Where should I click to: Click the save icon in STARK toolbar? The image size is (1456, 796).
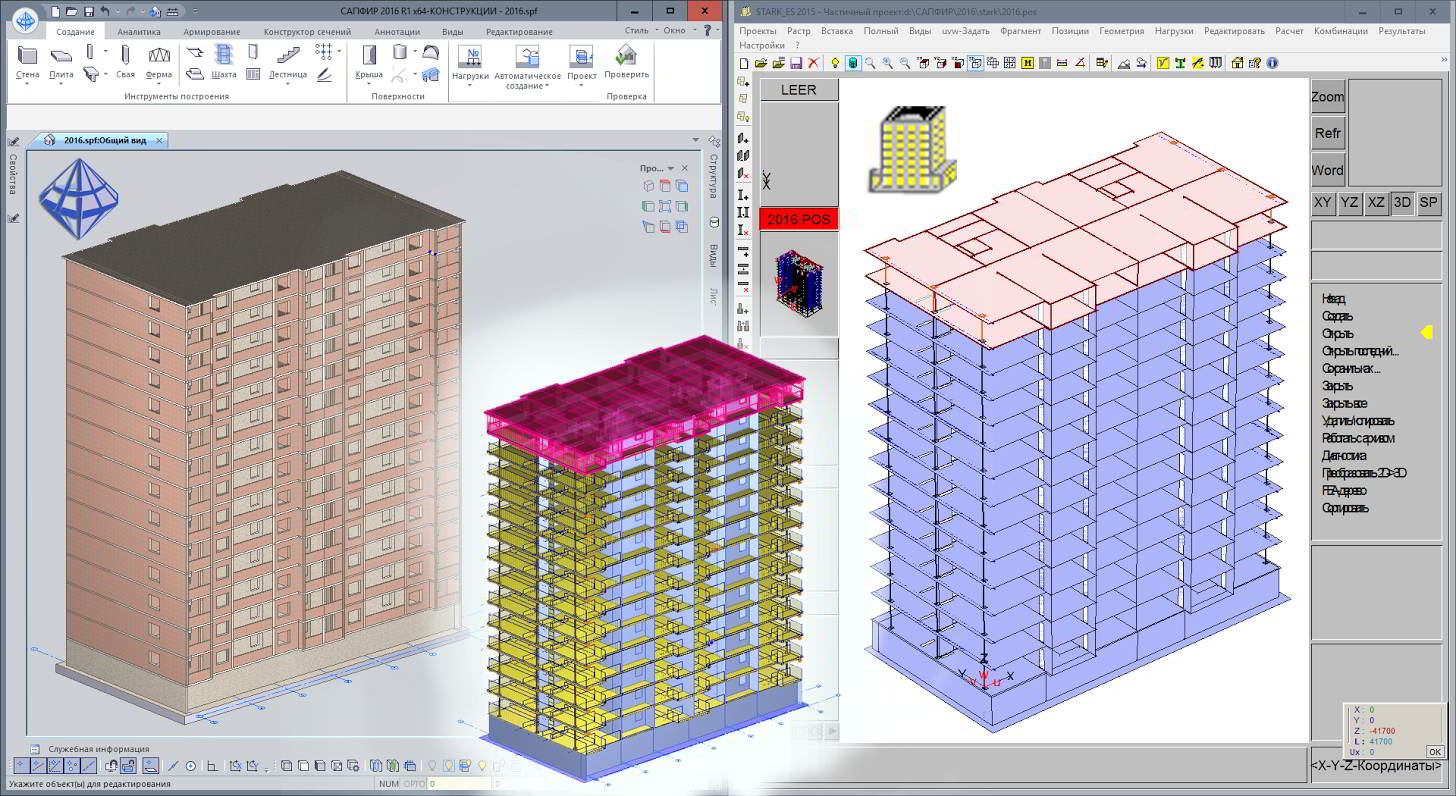coord(796,63)
